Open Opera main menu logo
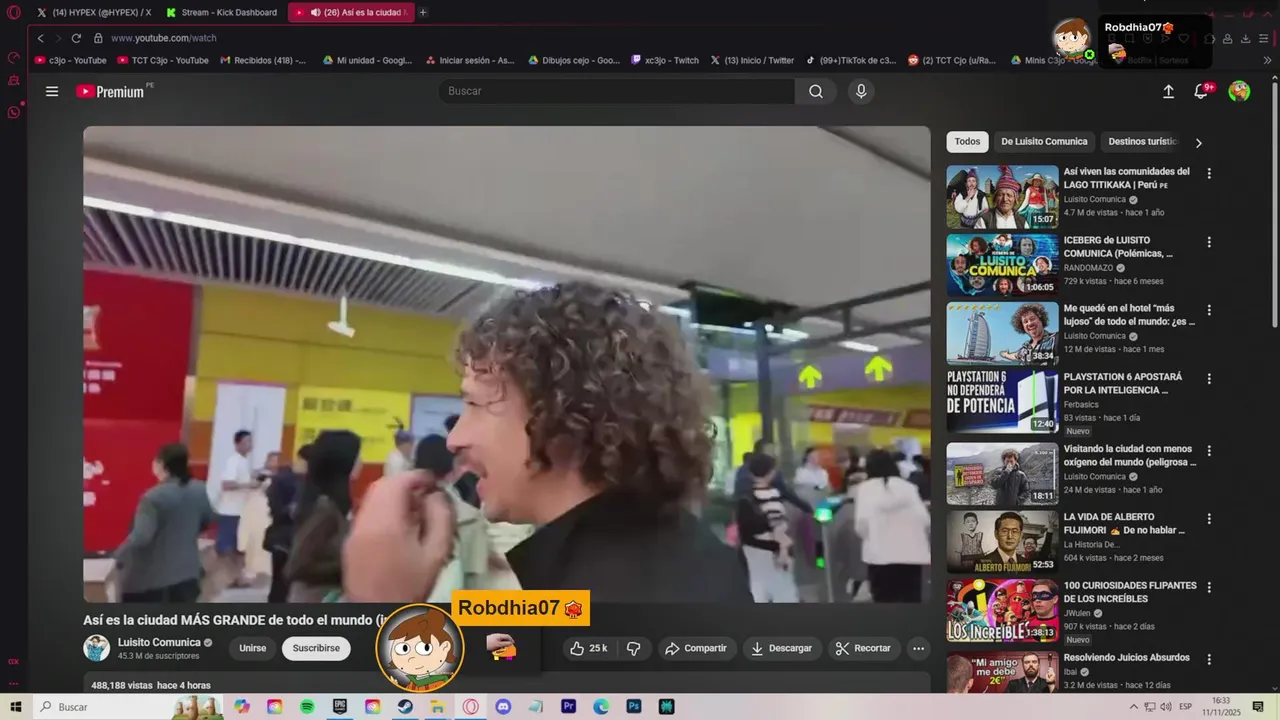1280x720 pixels. 13,12
